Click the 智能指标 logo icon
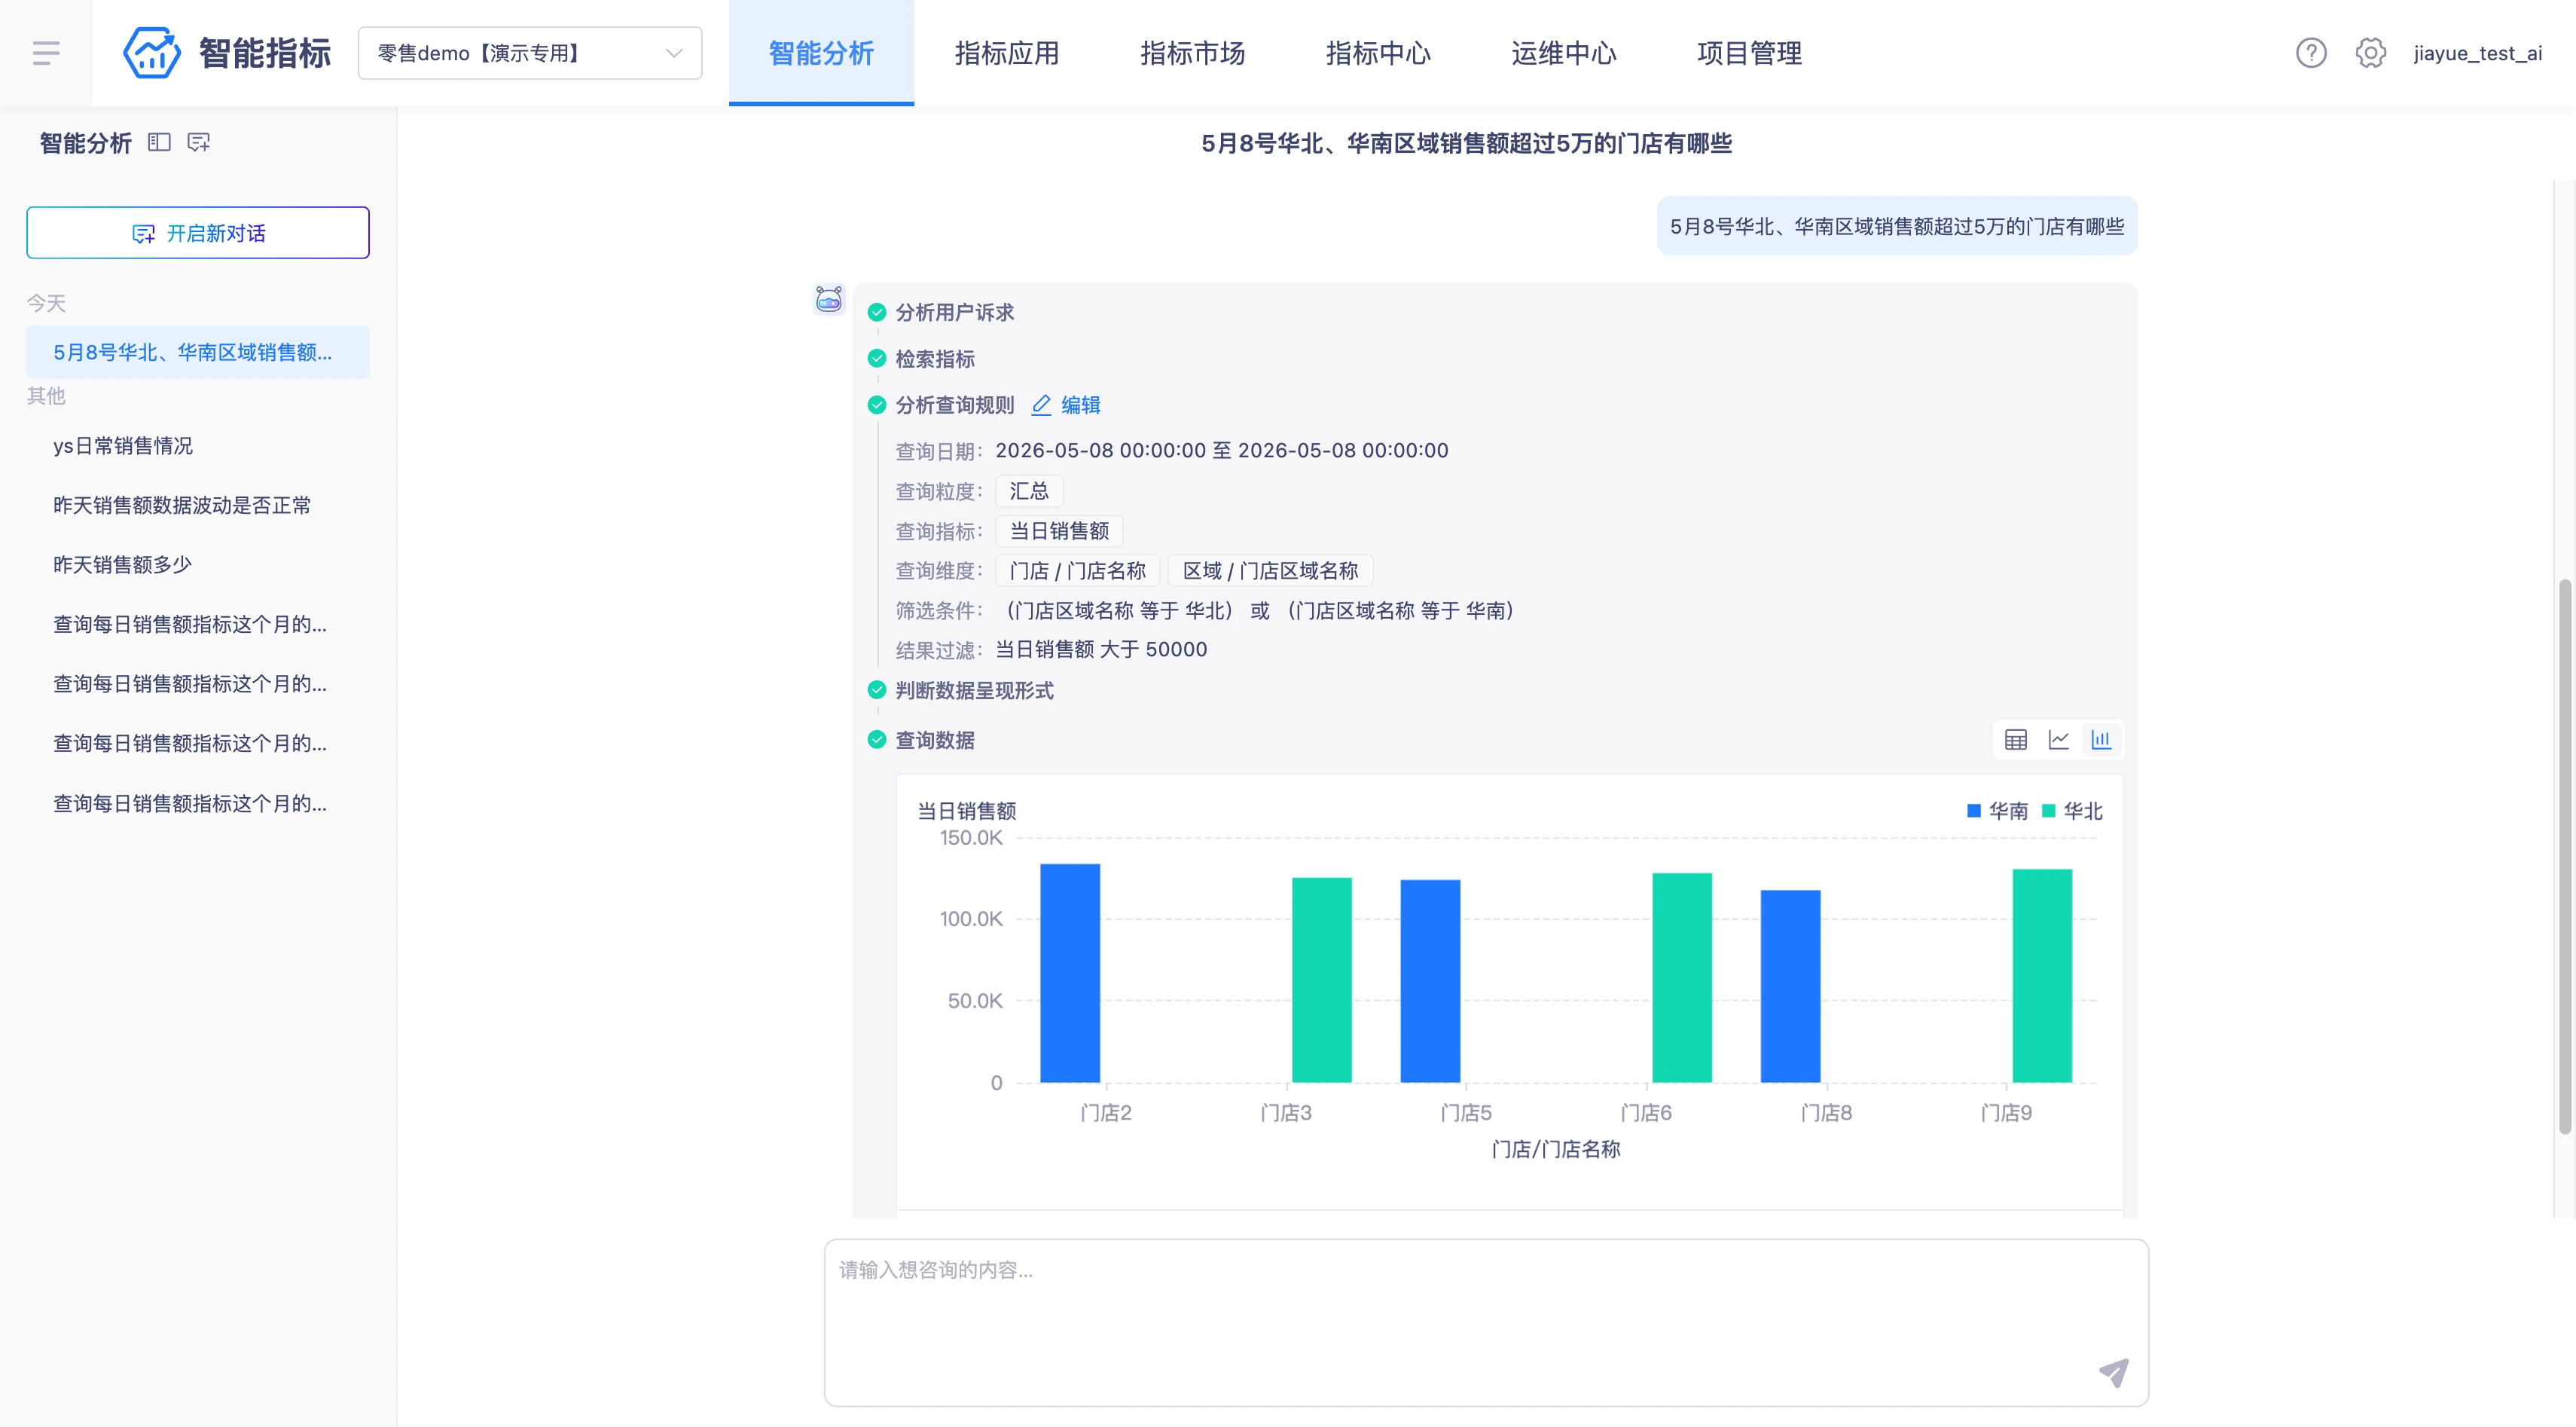The width and height of the screenshot is (2576, 1427). click(151, 53)
